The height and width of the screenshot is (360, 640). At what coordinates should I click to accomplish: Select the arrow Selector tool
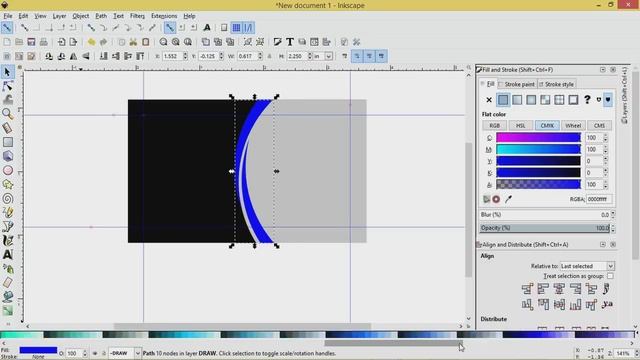point(7,72)
